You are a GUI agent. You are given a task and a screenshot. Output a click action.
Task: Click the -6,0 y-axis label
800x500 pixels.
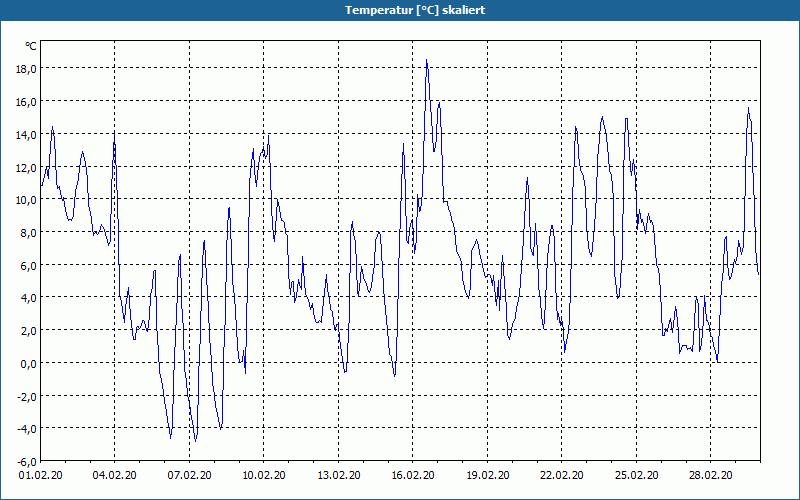[27, 462]
